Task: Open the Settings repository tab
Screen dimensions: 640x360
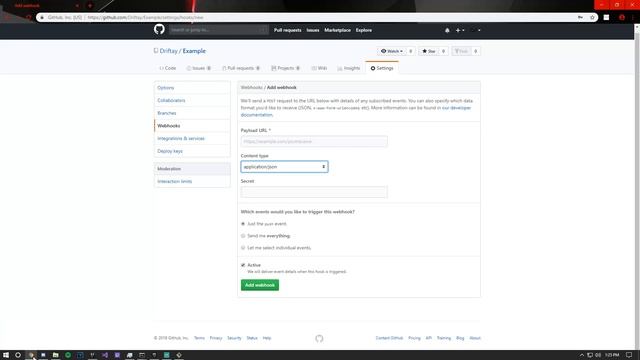Action: tap(382, 68)
